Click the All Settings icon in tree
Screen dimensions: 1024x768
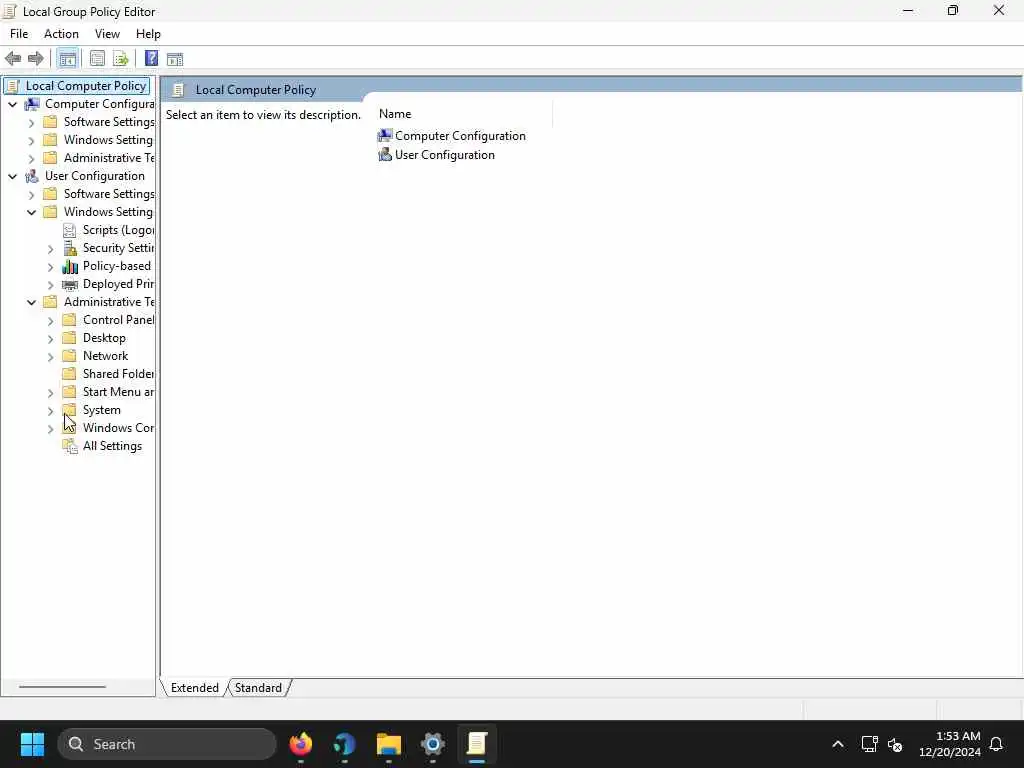click(x=69, y=446)
